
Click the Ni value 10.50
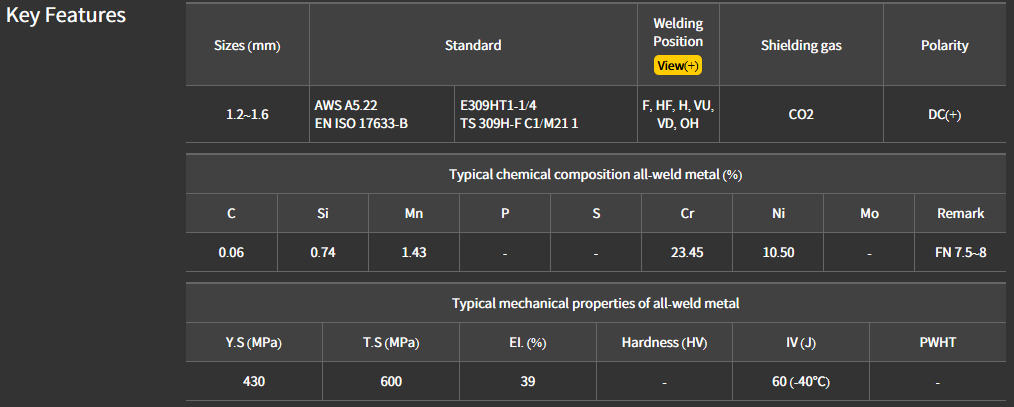click(x=778, y=252)
